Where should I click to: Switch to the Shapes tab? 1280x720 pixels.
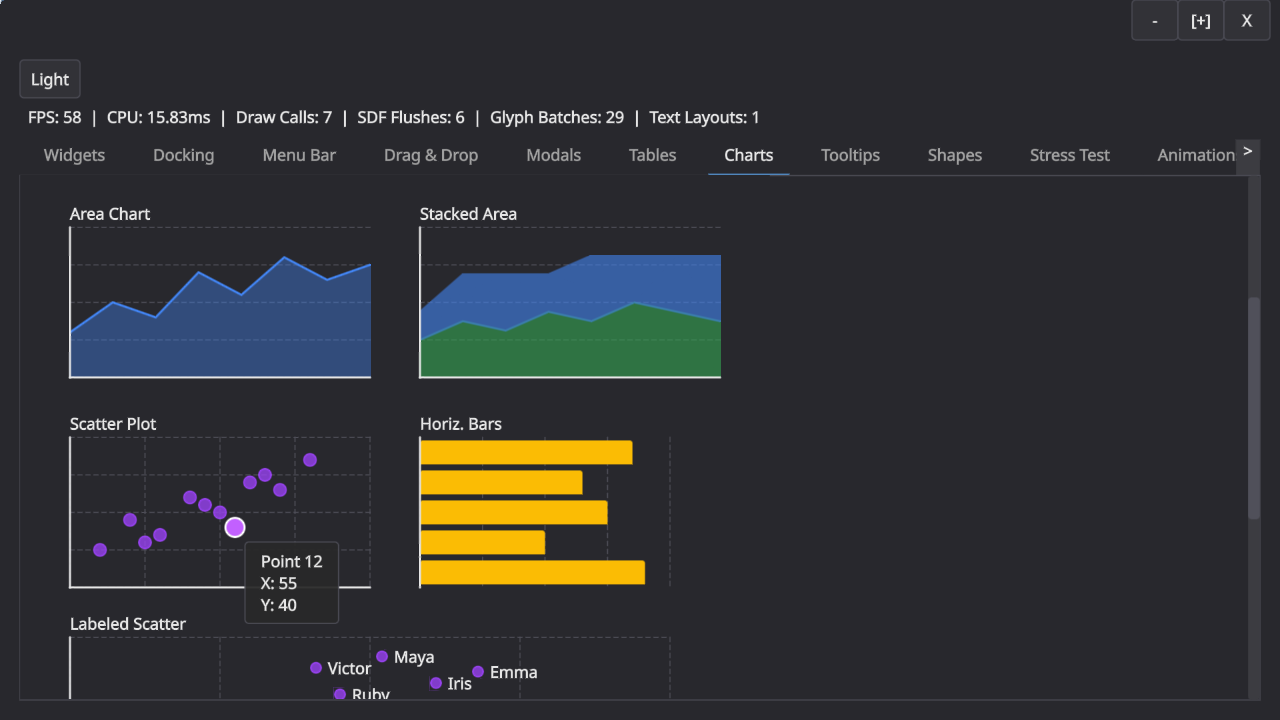pos(954,155)
